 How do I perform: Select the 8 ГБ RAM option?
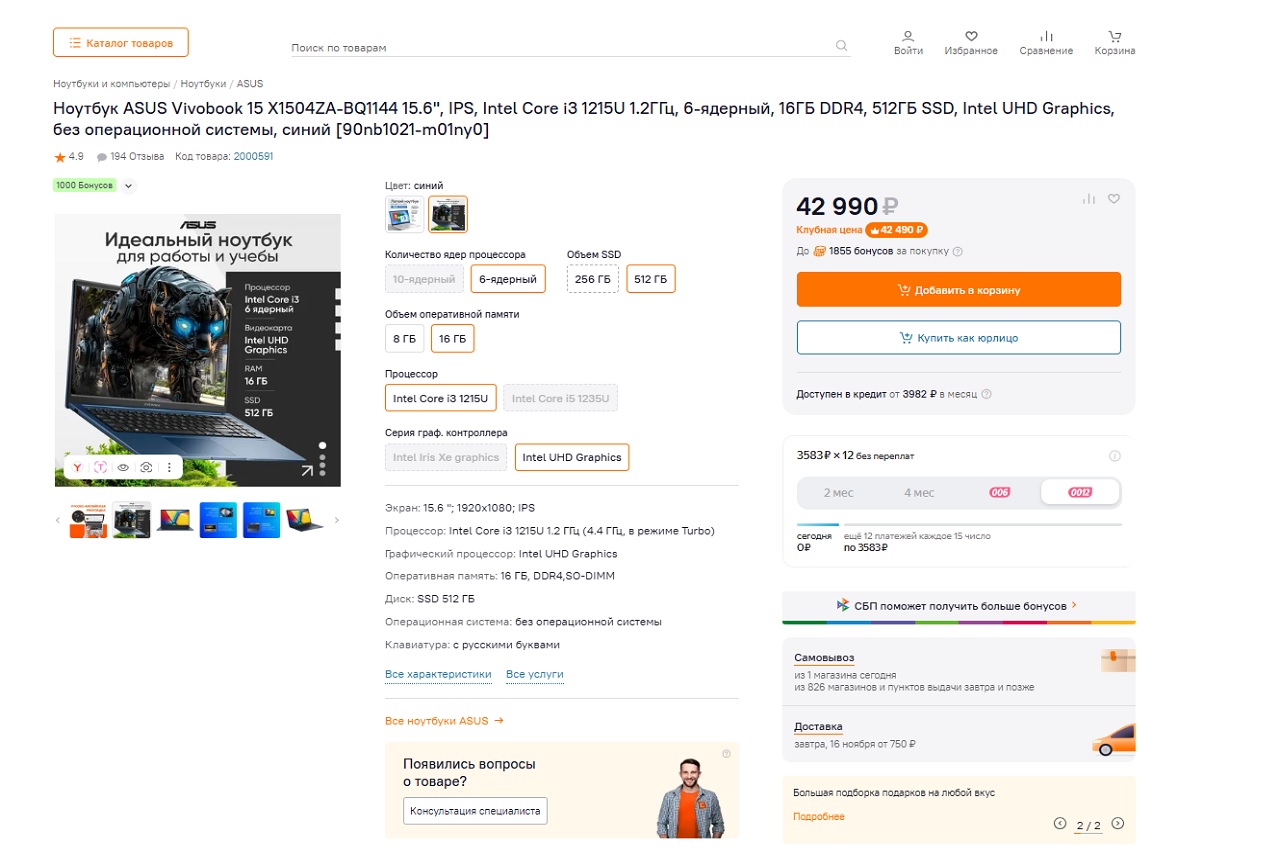coord(404,338)
